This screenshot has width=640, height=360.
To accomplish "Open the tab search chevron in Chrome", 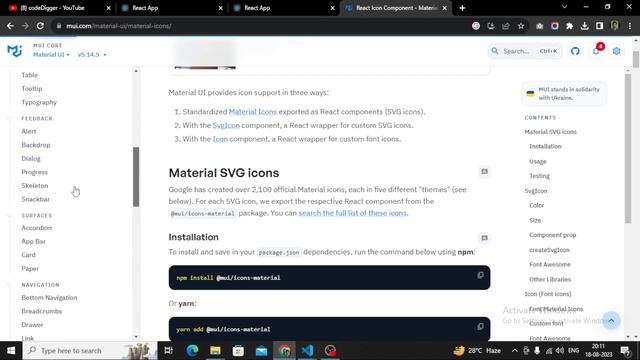I will click(564, 7).
